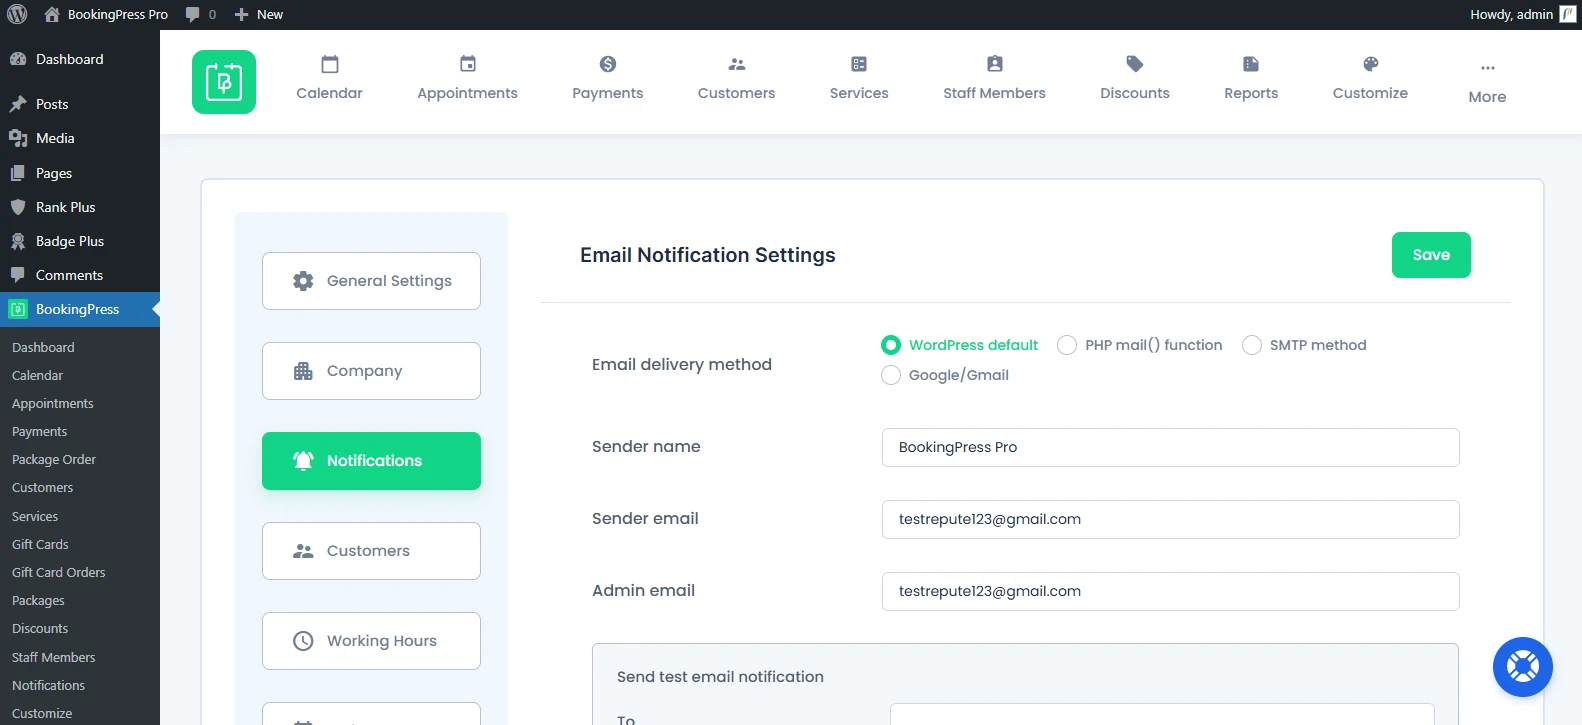Open Discounts submenu link in sidebar
Viewport: 1582px width, 725px height.
click(x=40, y=629)
